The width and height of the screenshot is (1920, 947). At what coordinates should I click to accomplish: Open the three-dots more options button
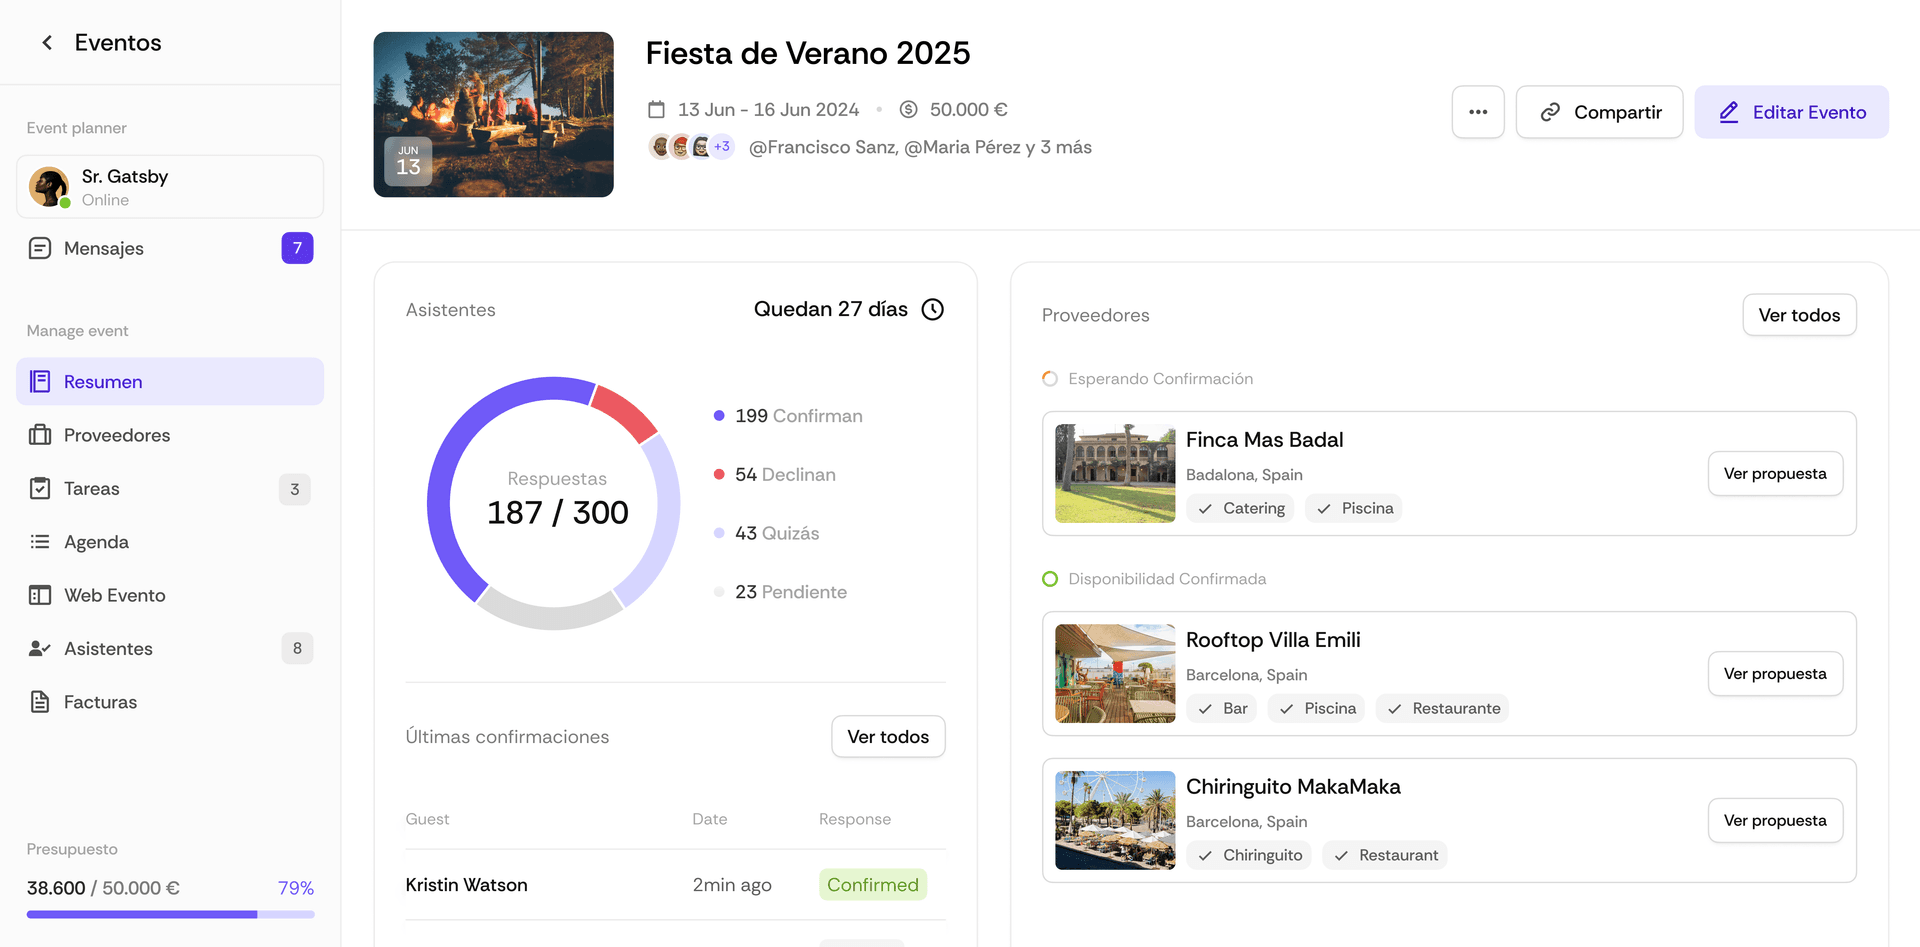[x=1478, y=112]
